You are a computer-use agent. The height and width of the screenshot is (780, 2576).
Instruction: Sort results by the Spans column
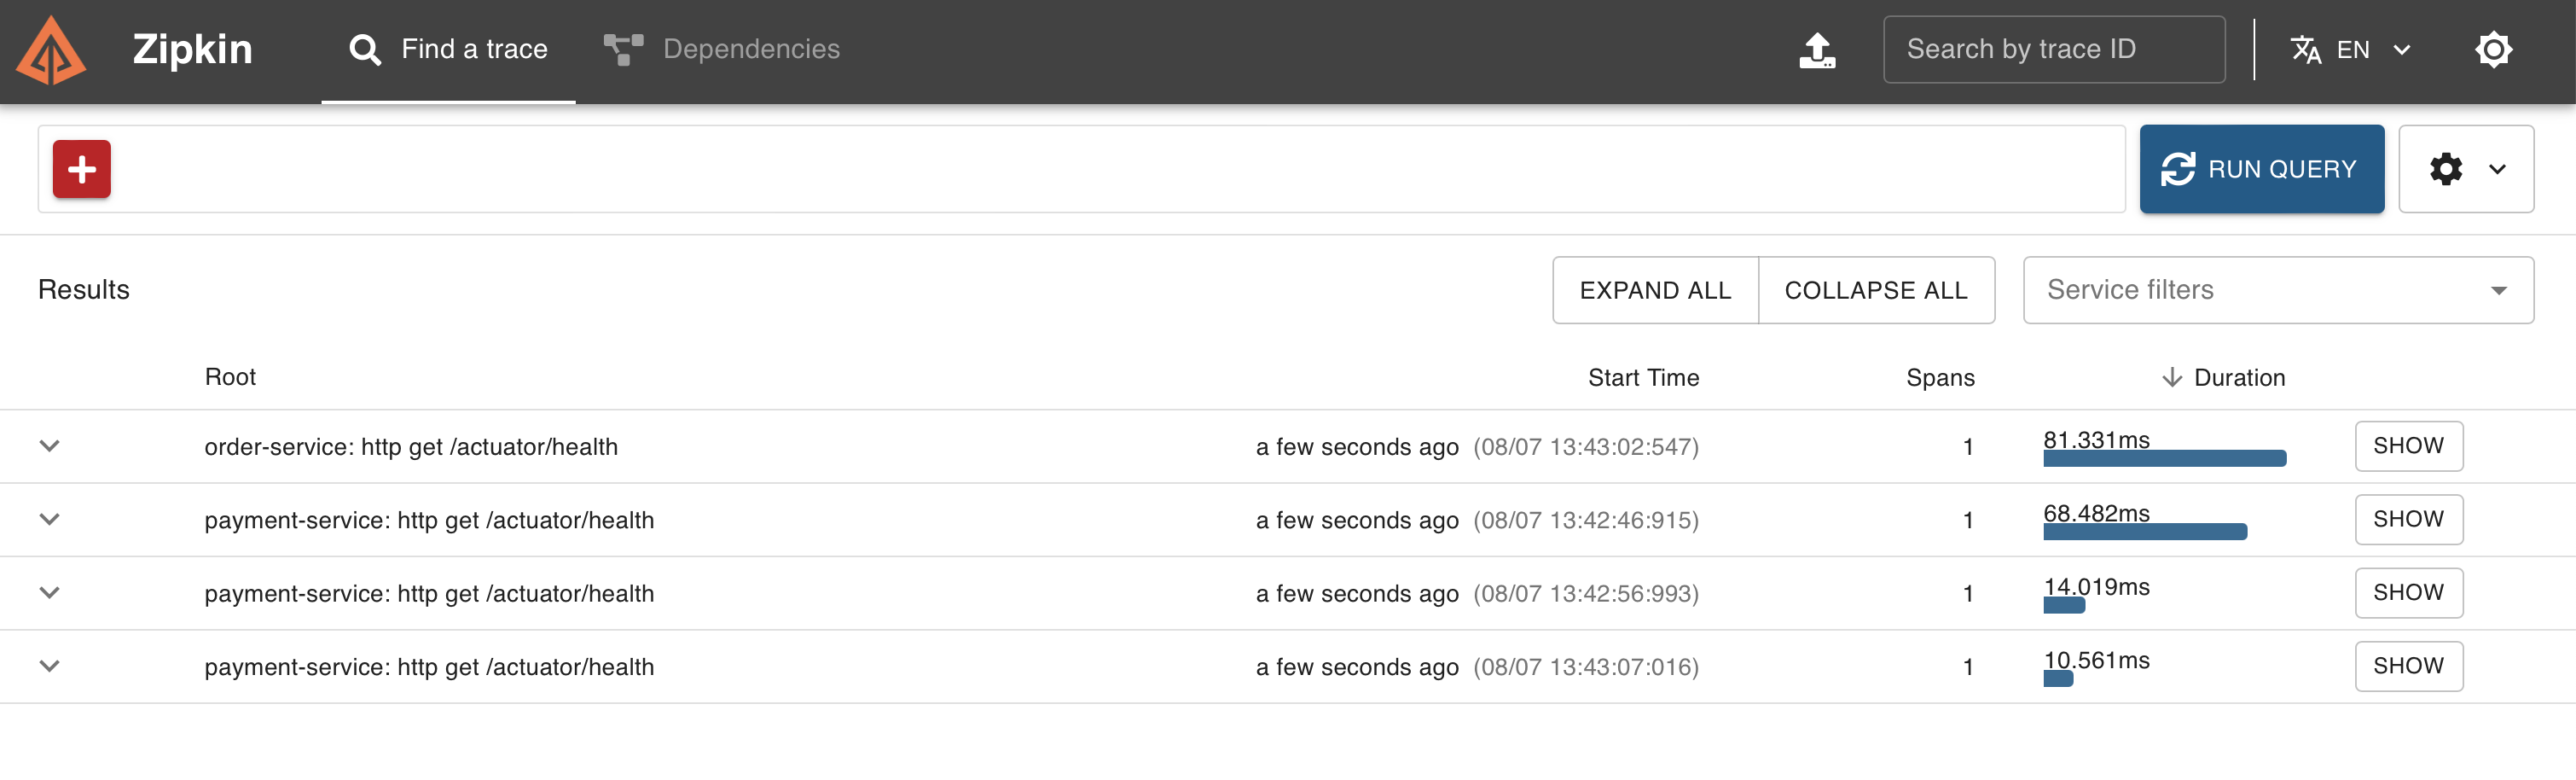pos(1940,377)
